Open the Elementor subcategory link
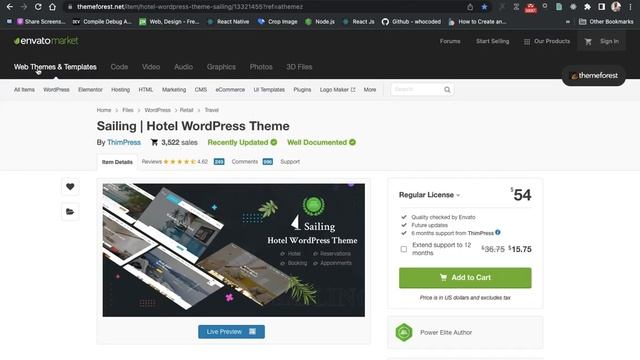The width and height of the screenshot is (640, 360). coord(90,89)
